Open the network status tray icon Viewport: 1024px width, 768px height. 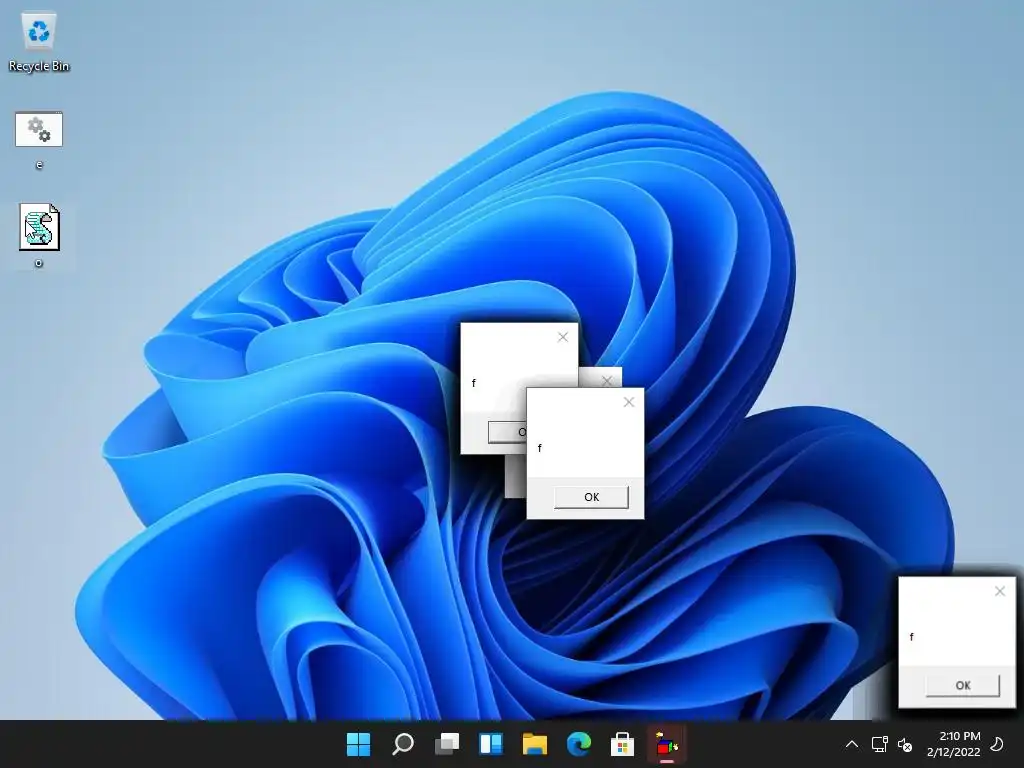tap(879, 744)
